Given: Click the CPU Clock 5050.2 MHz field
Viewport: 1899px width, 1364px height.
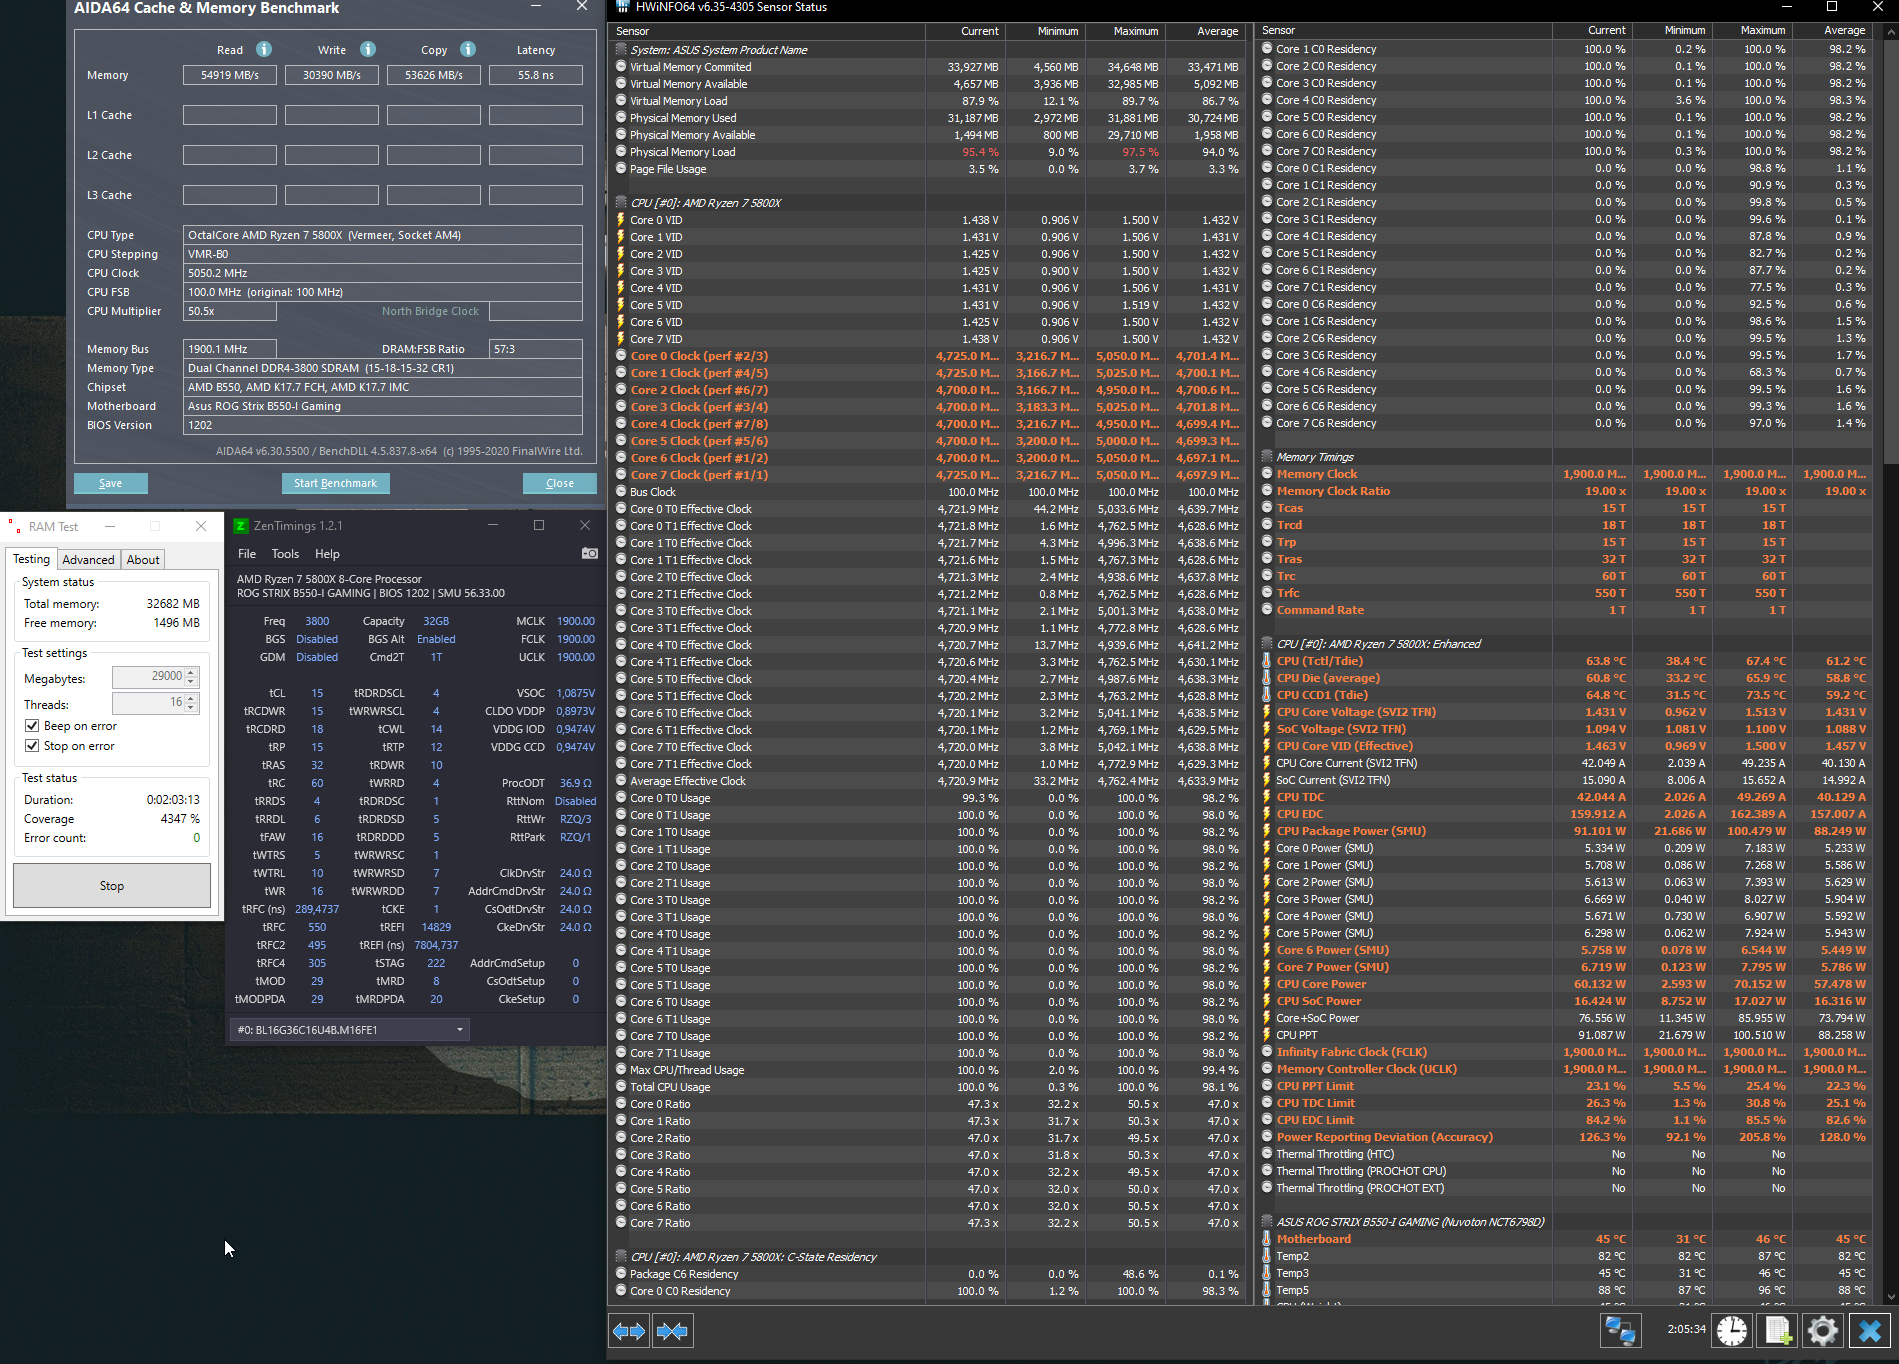Looking at the screenshot, I should coord(383,273).
